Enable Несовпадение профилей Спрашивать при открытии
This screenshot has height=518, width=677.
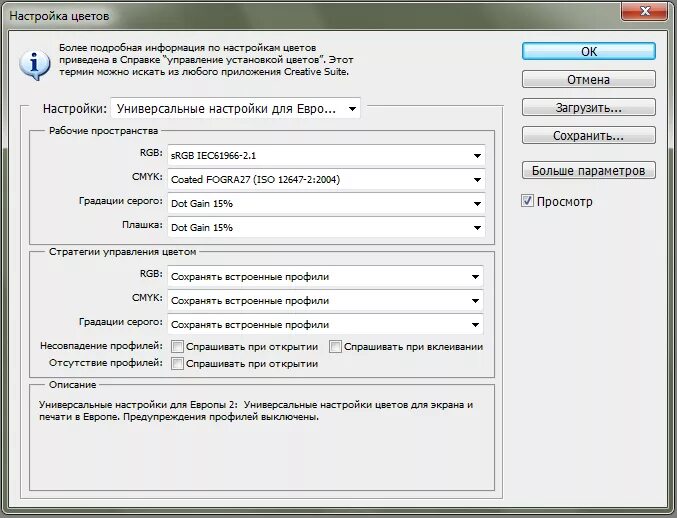[x=177, y=347]
